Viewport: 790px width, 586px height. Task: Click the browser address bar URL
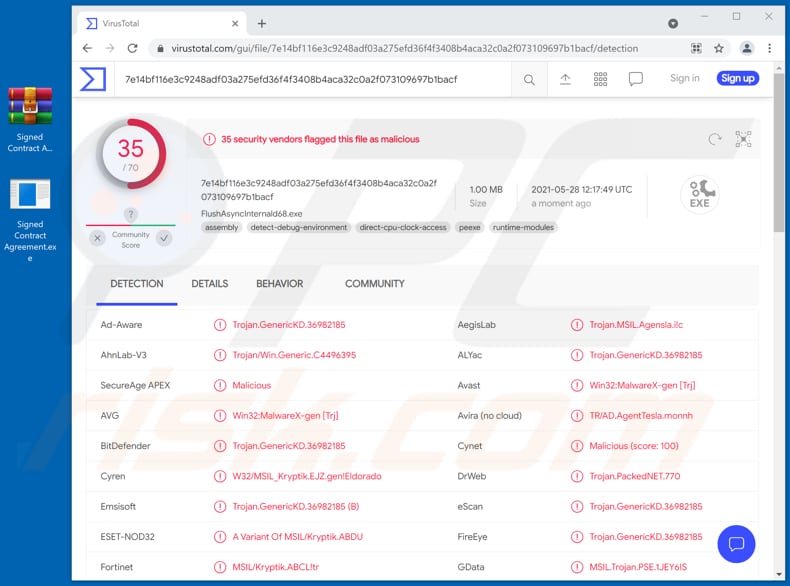pos(405,48)
